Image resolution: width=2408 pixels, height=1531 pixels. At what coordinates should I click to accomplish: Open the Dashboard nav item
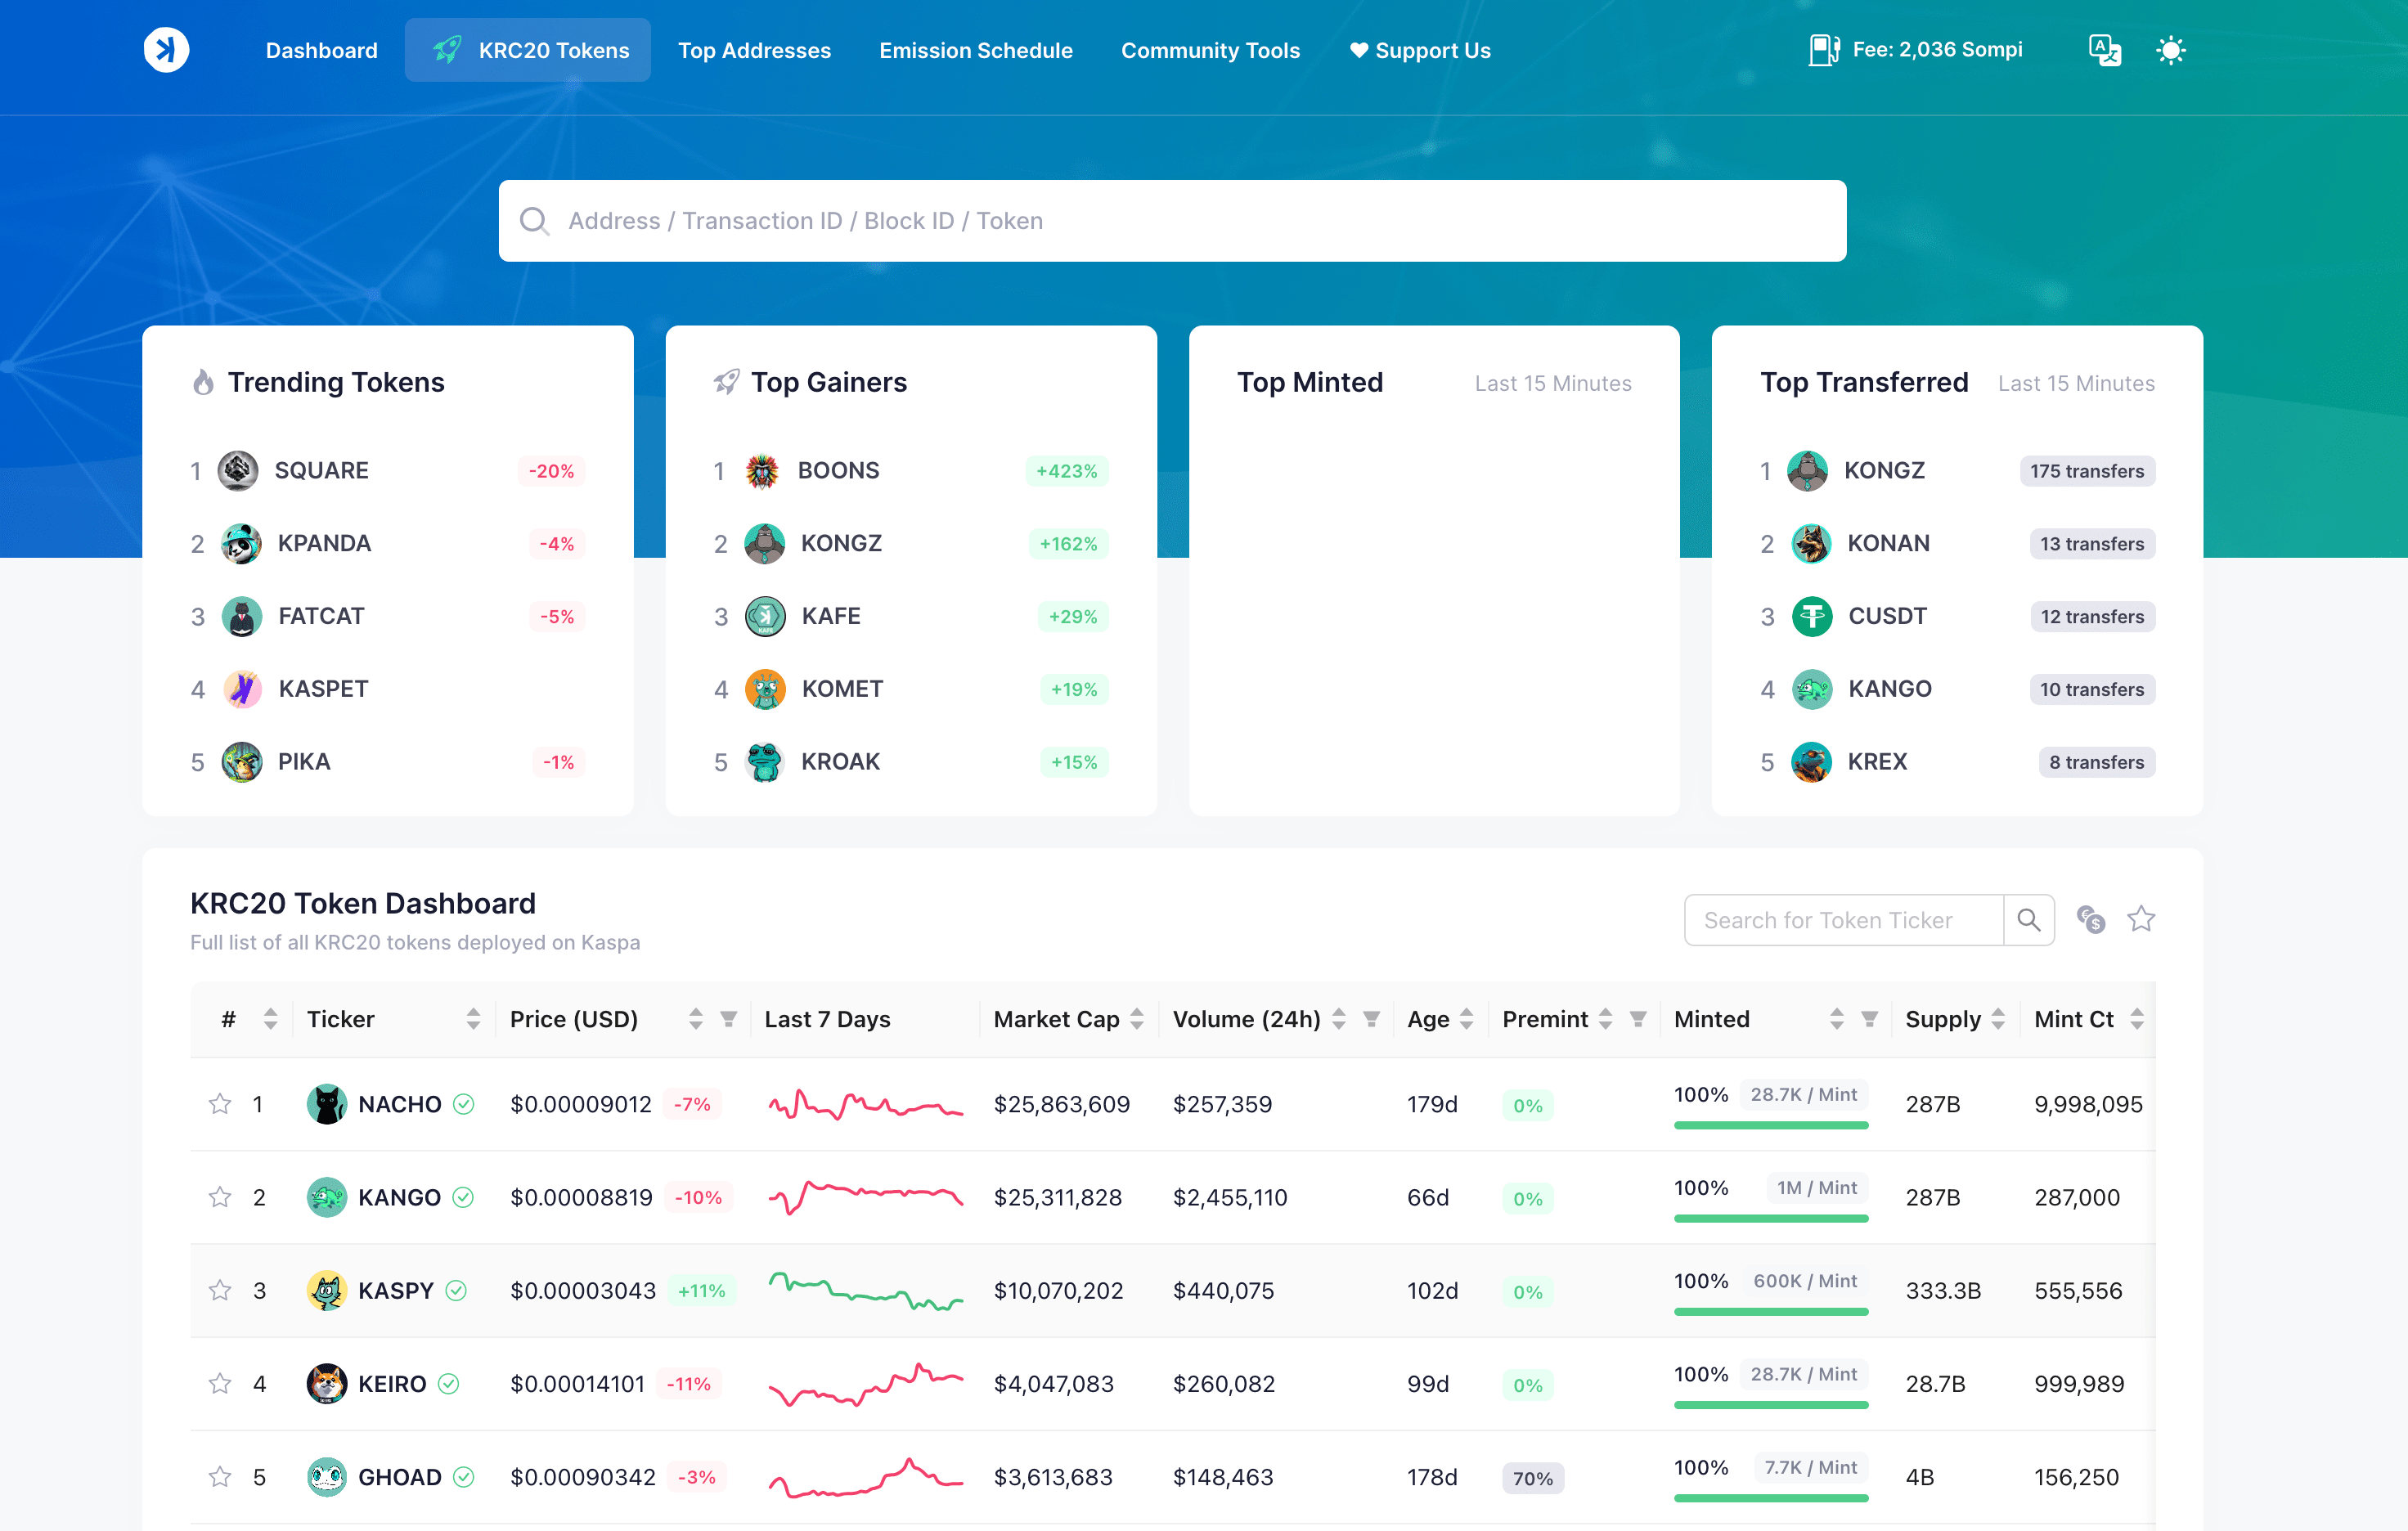pyautogui.click(x=321, y=50)
